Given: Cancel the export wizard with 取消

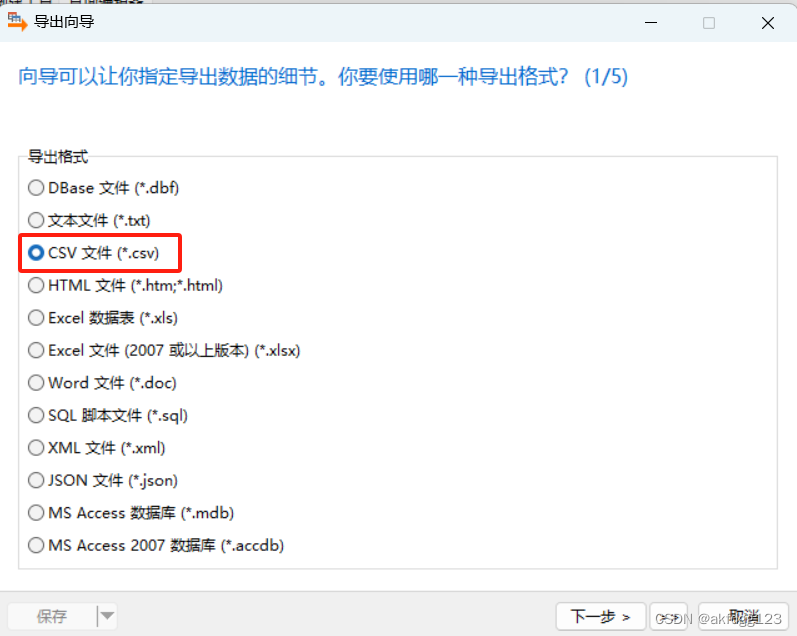Looking at the screenshot, I should [743, 617].
